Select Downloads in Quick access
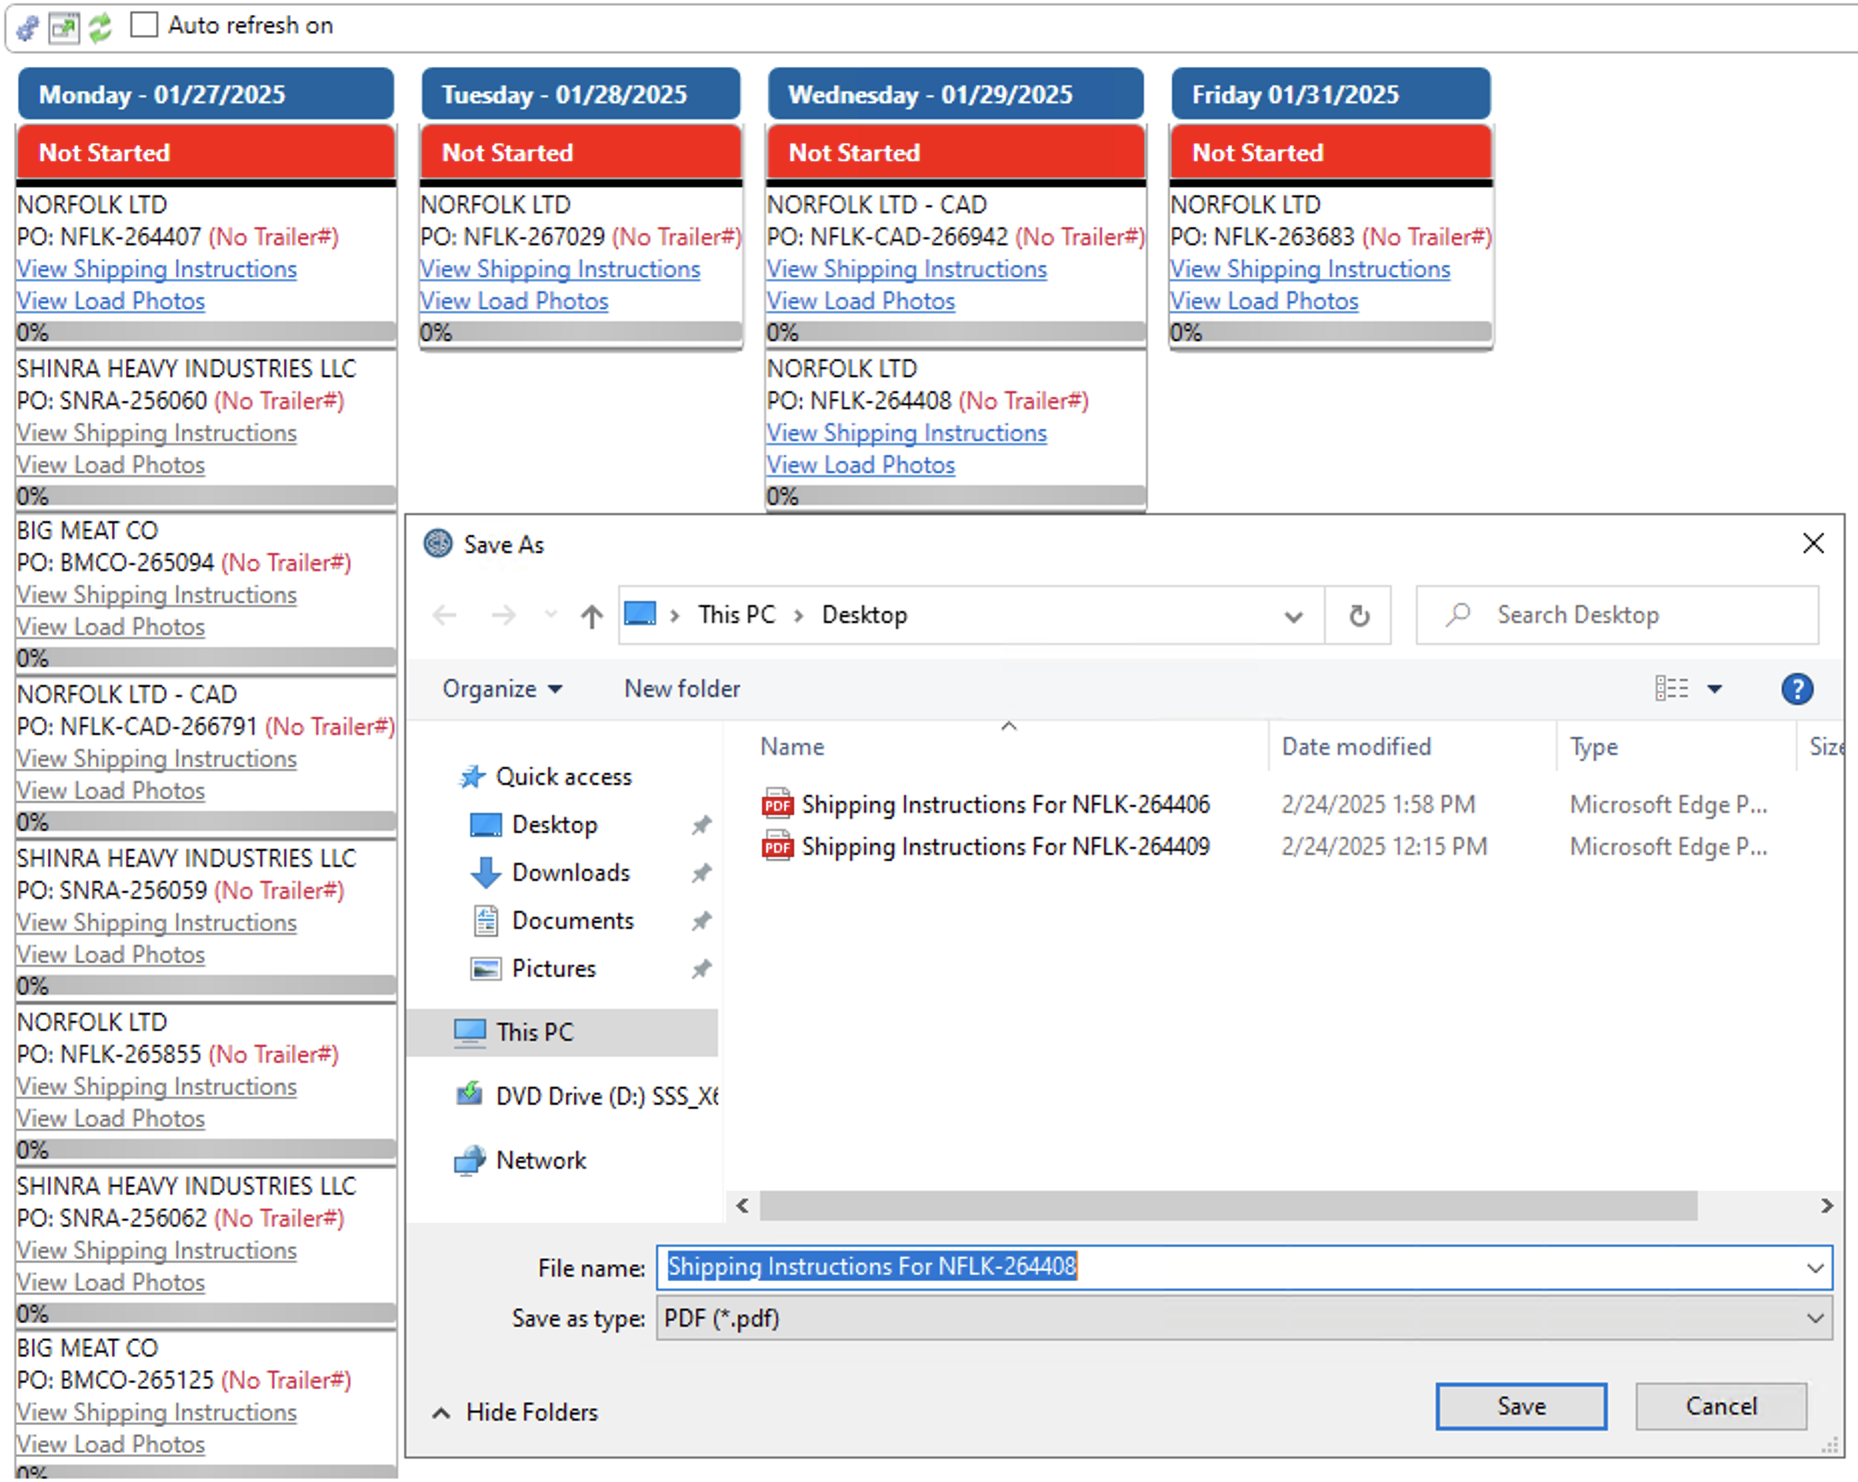This screenshot has height=1482, width=1858. point(570,873)
